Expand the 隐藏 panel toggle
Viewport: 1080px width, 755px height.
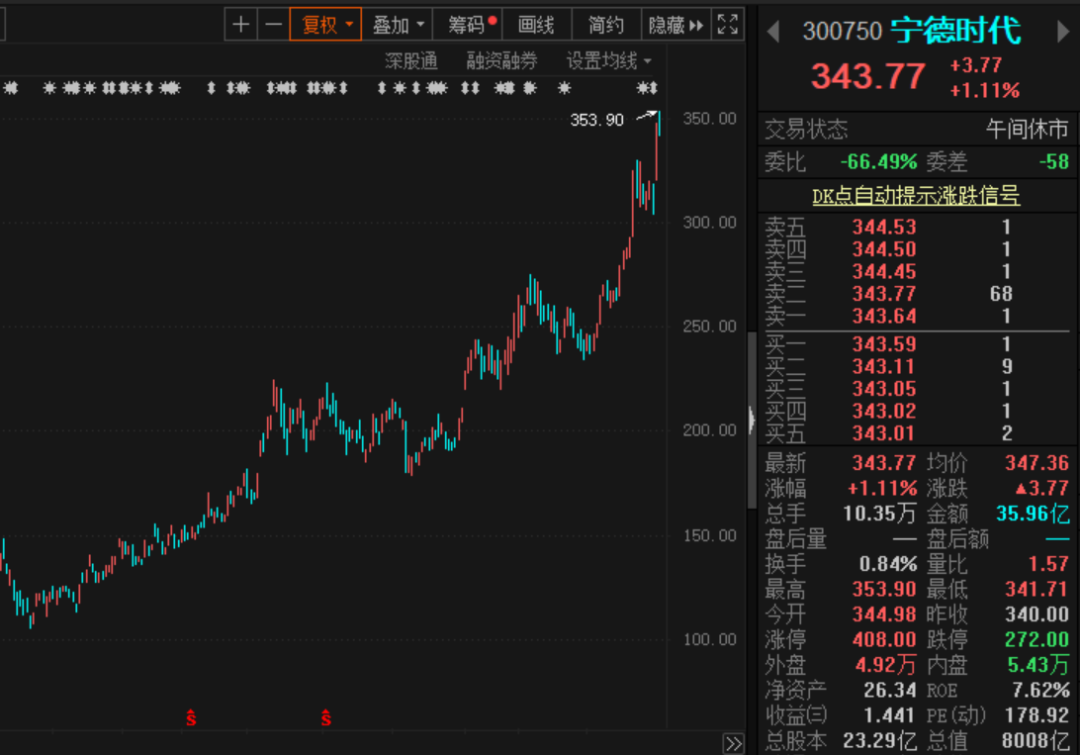[x=675, y=25]
